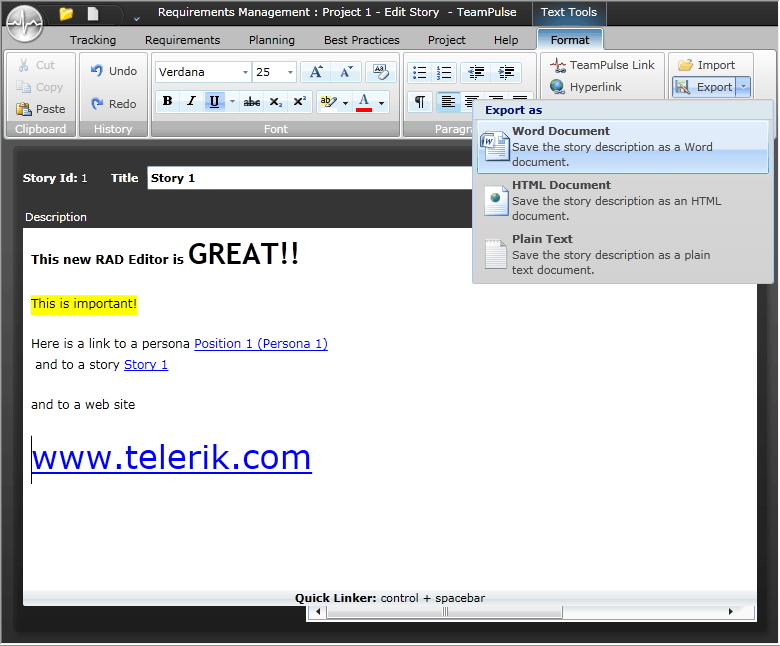Image resolution: width=780 pixels, height=646 pixels.
Task: Open the font color dropdown arrow
Action: pos(382,102)
